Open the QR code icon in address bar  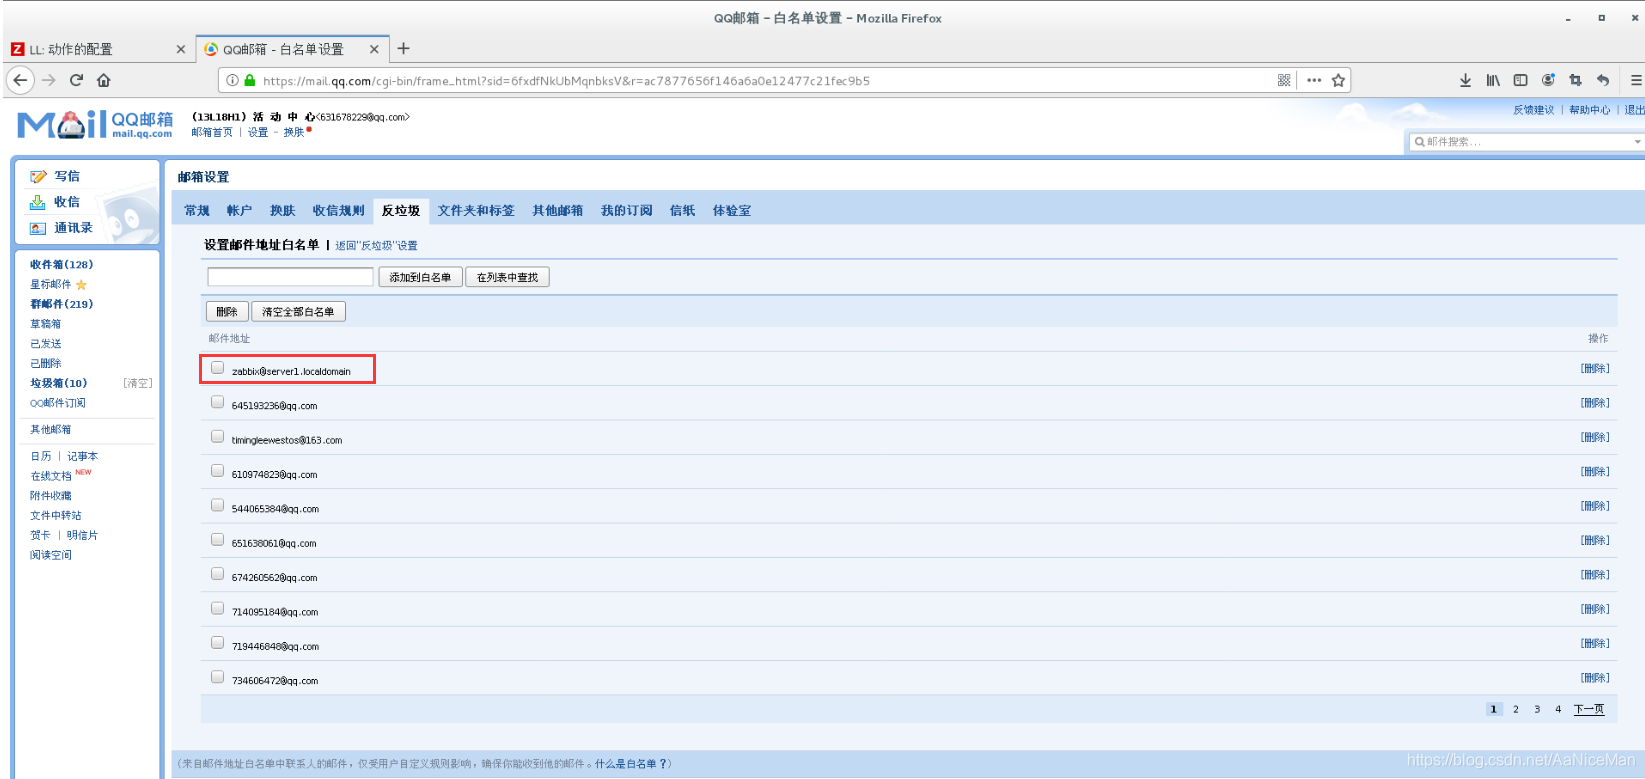click(x=1284, y=80)
